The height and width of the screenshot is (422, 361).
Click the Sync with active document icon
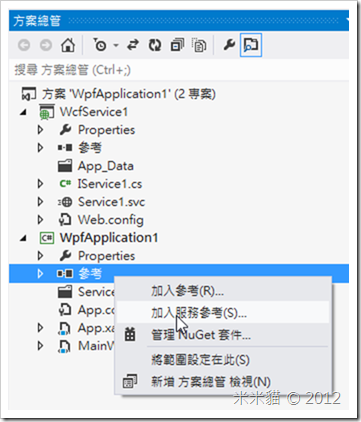133,45
